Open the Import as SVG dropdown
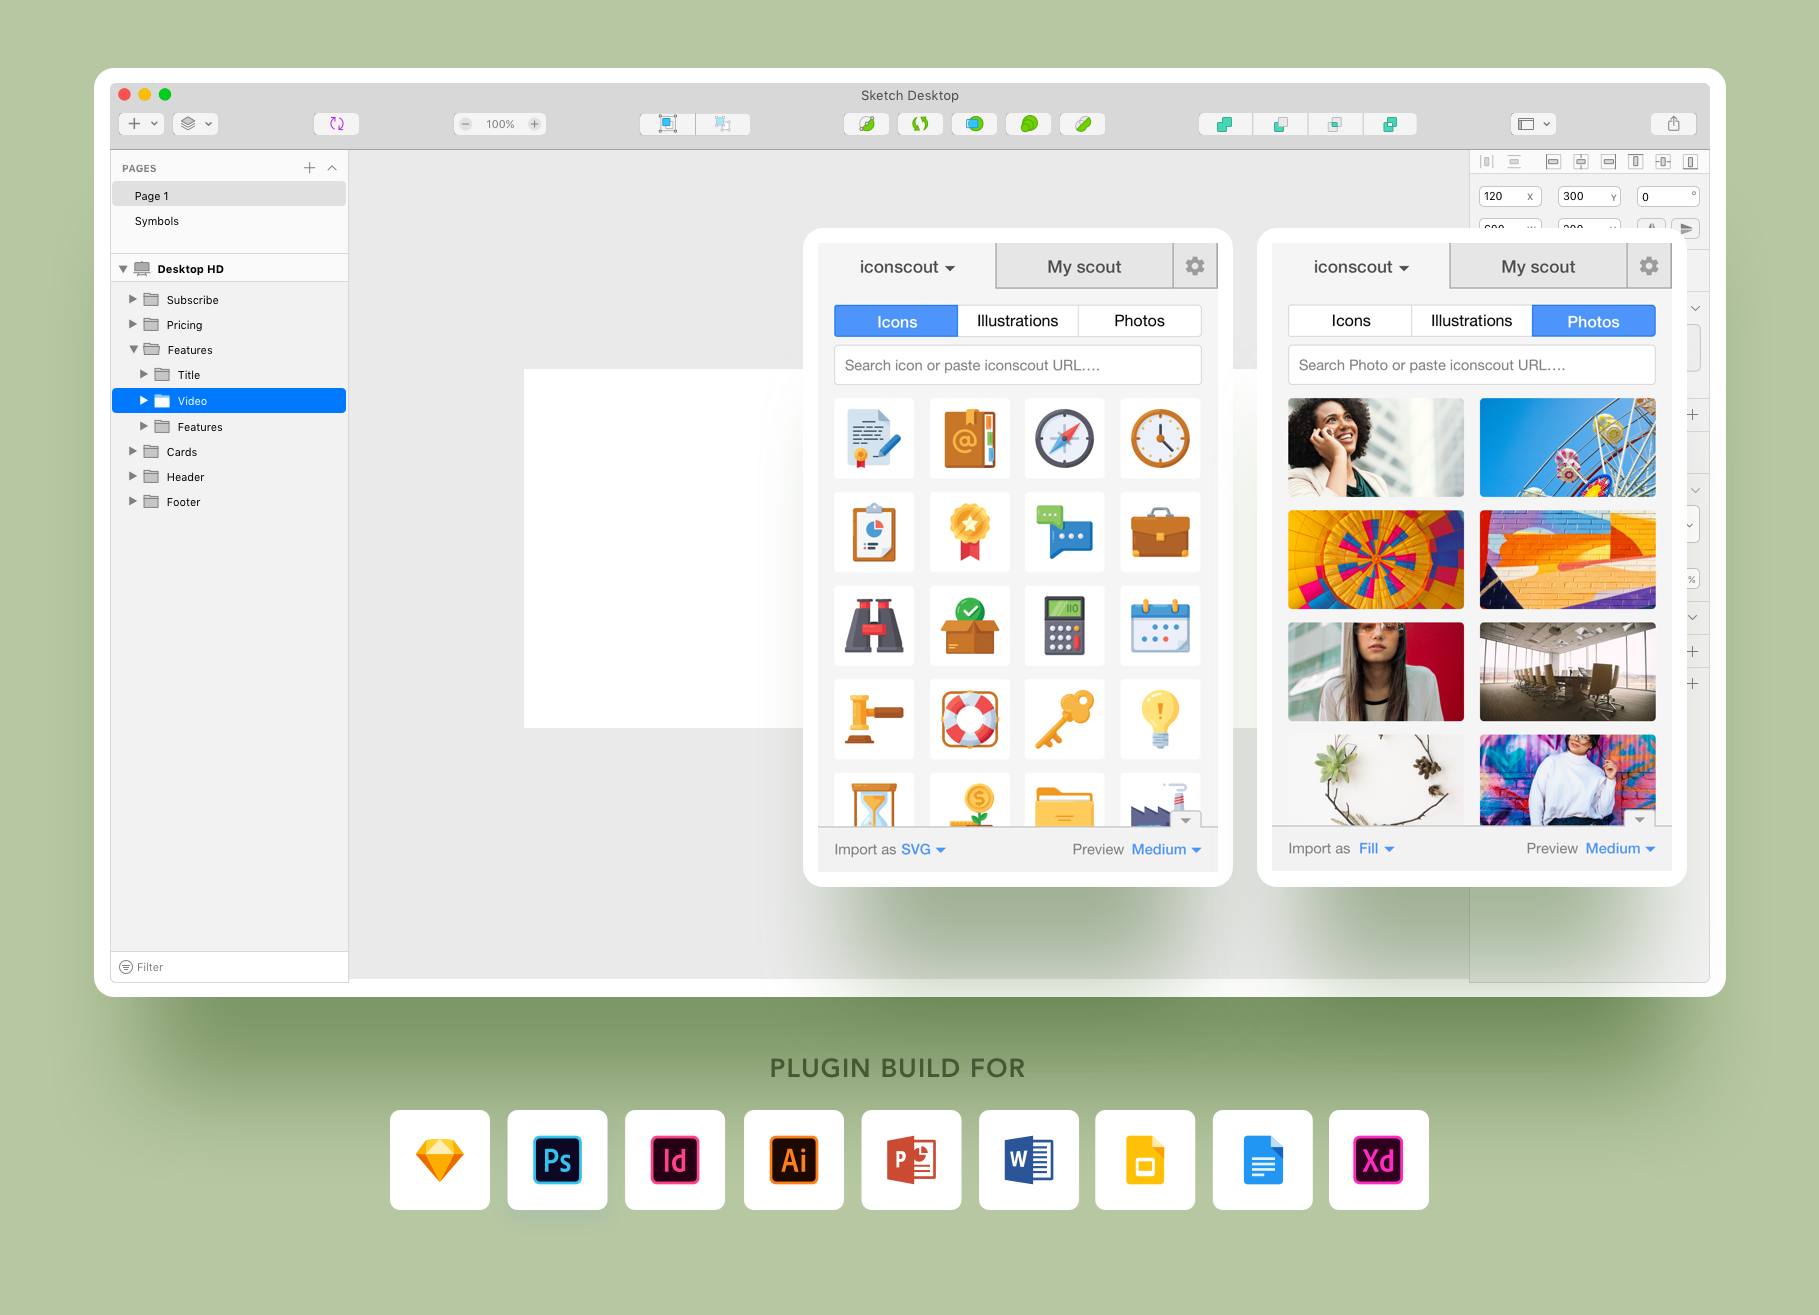This screenshot has width=1819, height=1315. pyautogui.click(x=921, y=849)
